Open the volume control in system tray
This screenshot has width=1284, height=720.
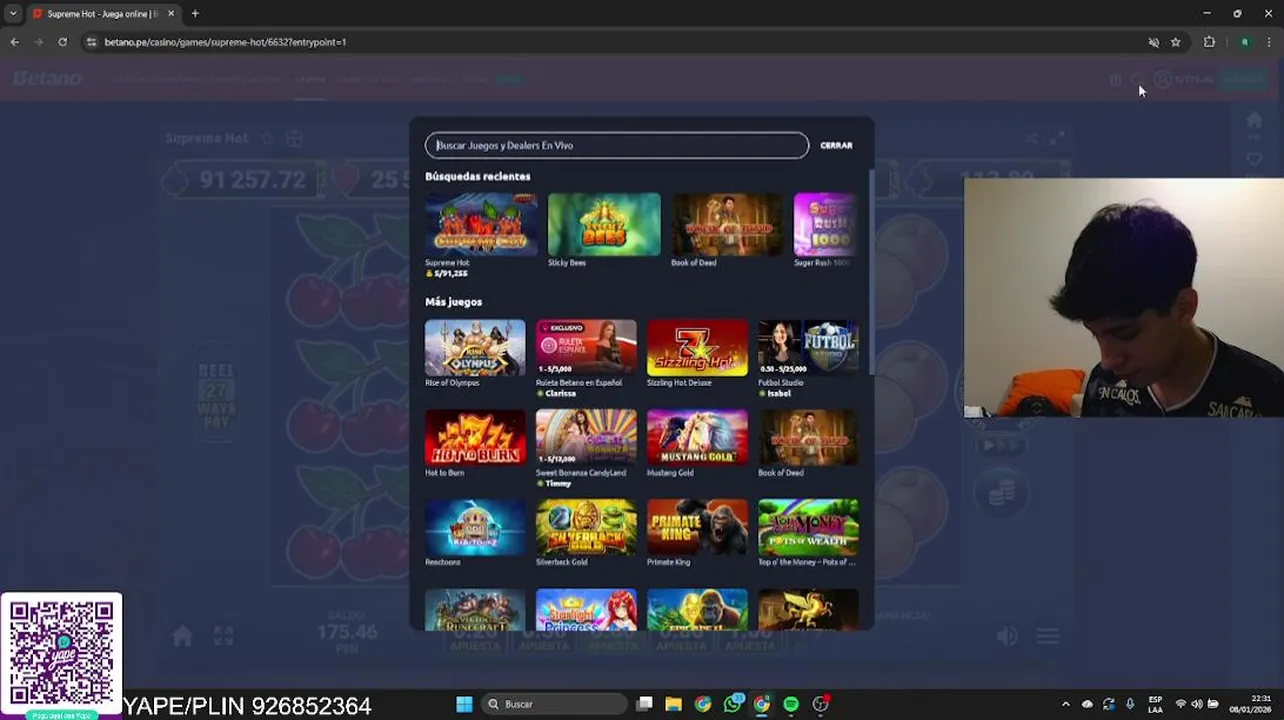click(1197, 704)
